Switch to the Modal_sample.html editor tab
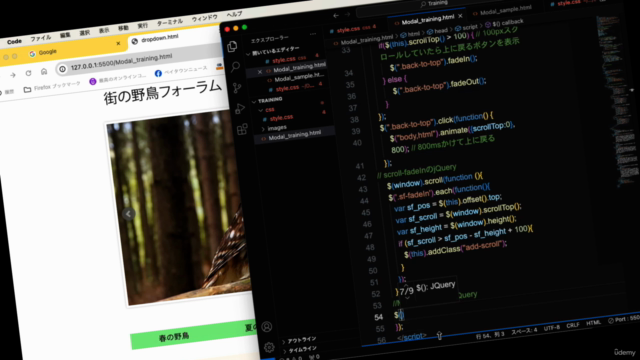This screenshot has width=640, height=360. point(502,10)
